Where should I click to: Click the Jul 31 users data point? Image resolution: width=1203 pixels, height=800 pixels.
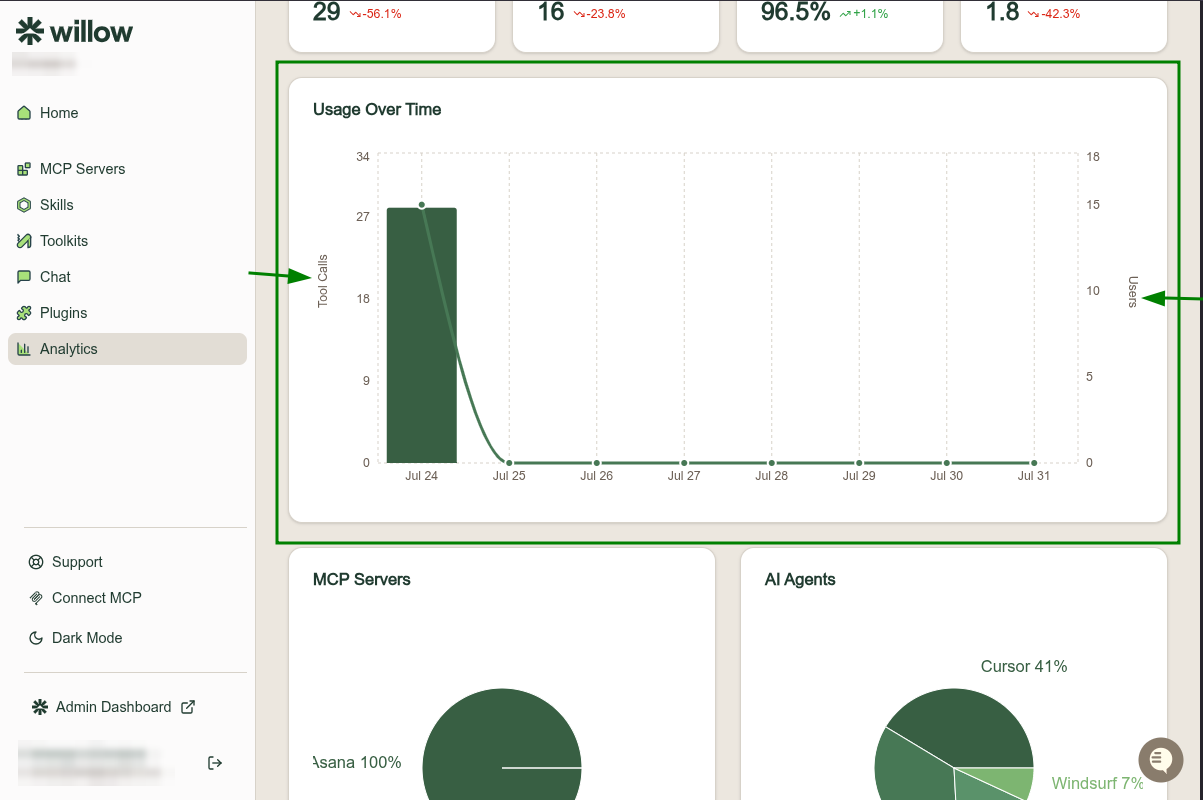click(1034, 463)
